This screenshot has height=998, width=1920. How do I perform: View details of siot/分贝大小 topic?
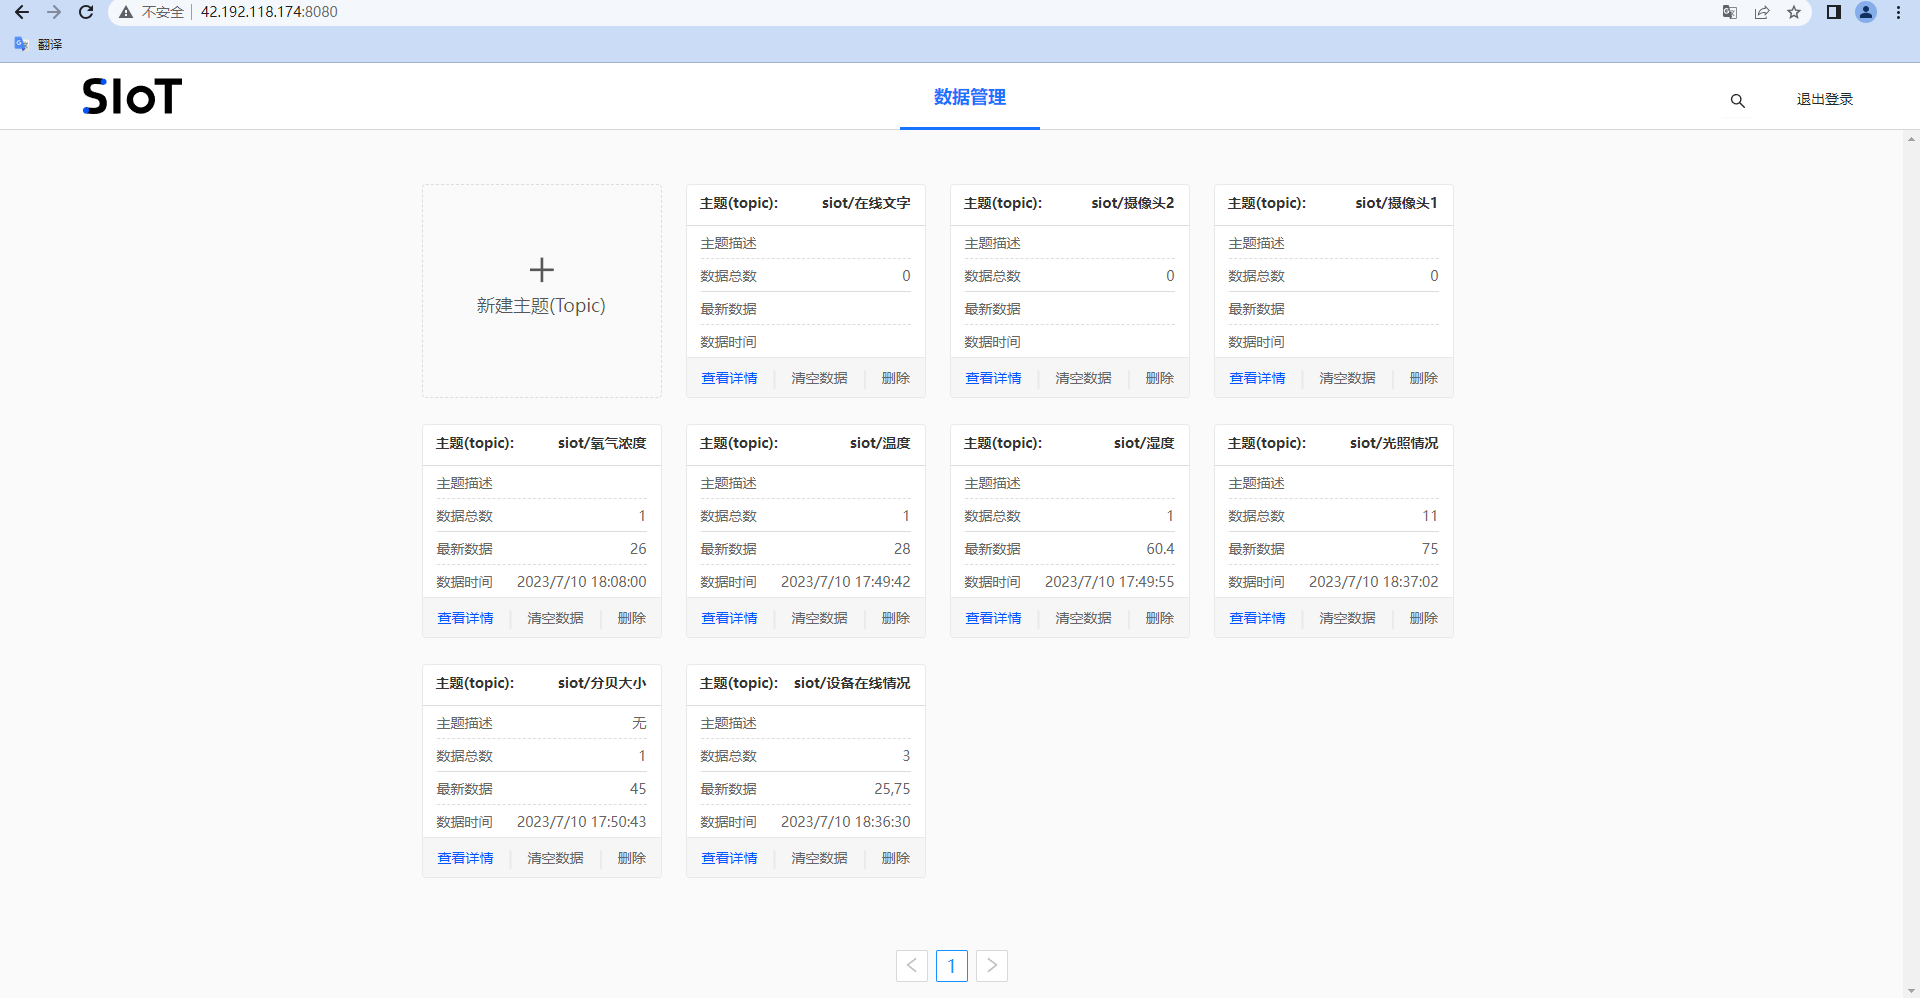(465, 858)
